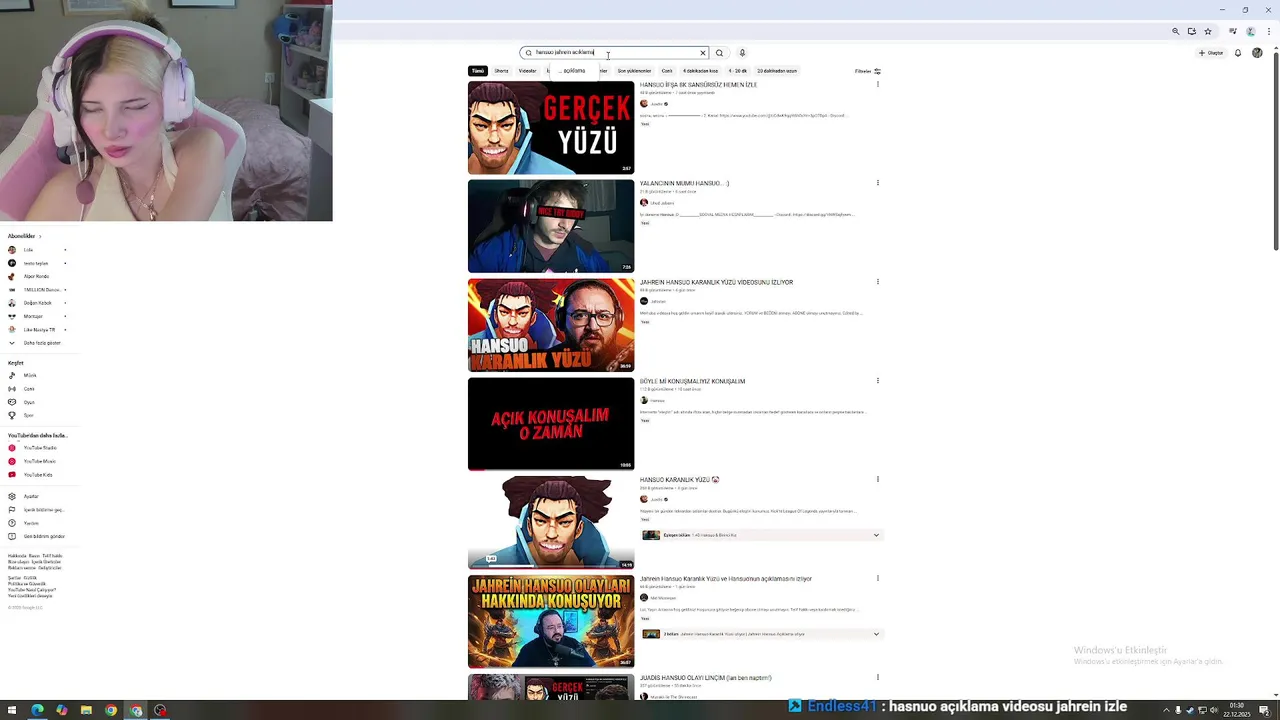Open the Doğan Kabak subscription channel

(38, 303)
